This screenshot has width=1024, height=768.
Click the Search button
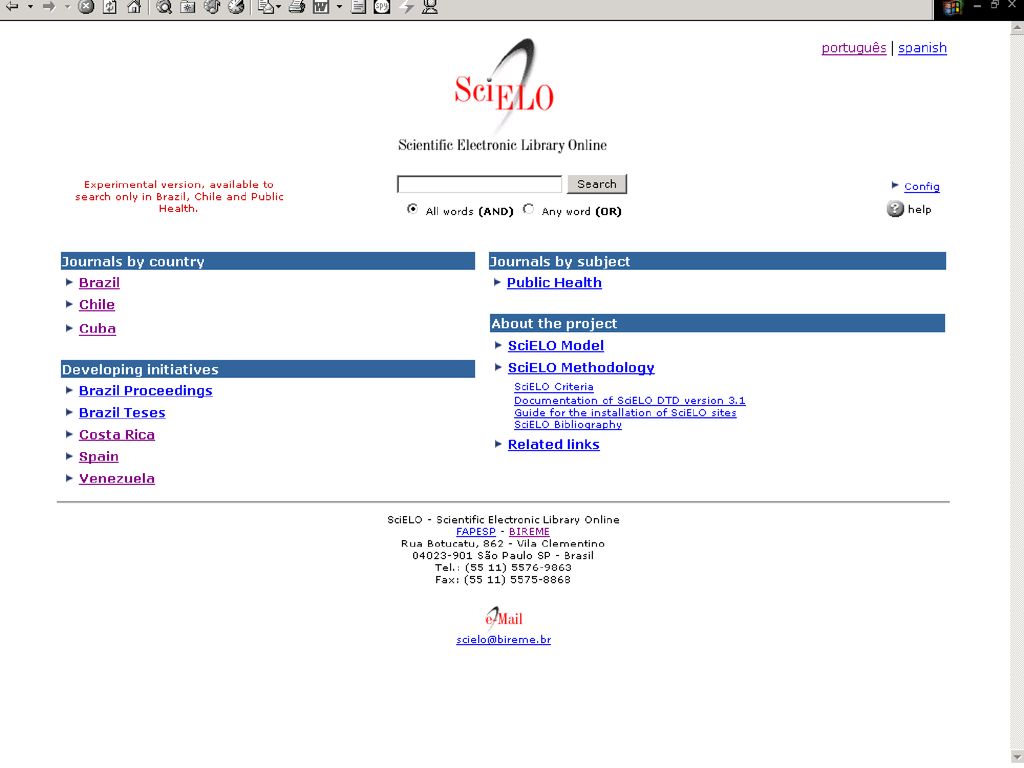pos(597,184)
